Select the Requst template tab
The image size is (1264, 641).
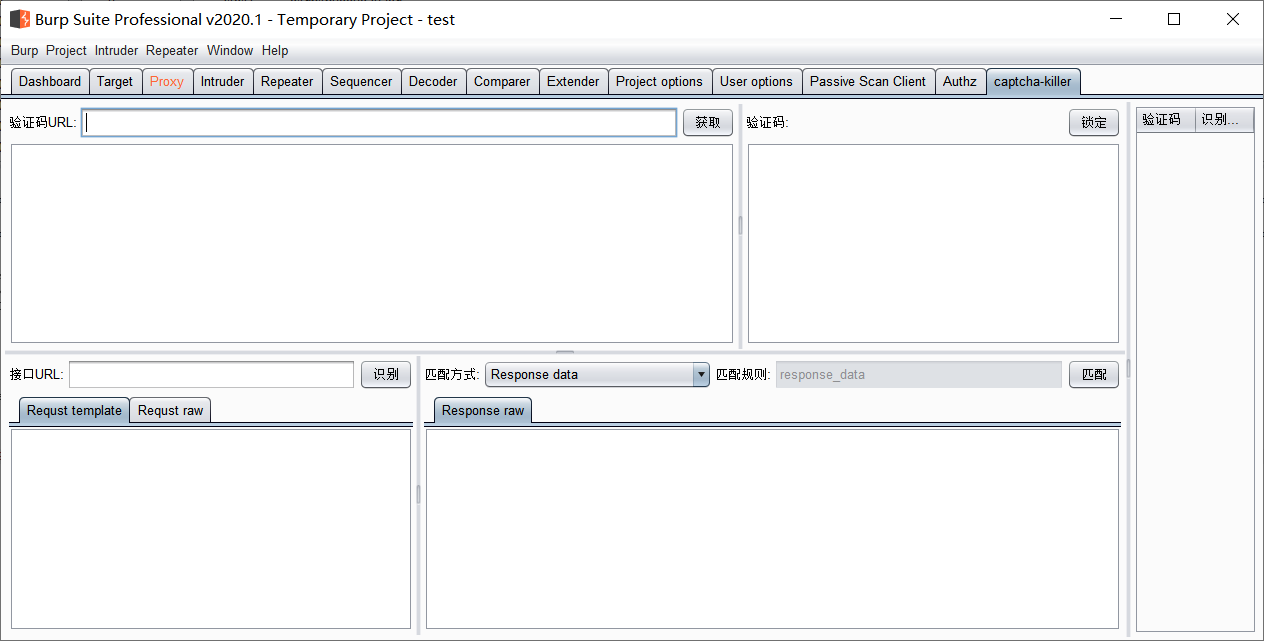74,410
